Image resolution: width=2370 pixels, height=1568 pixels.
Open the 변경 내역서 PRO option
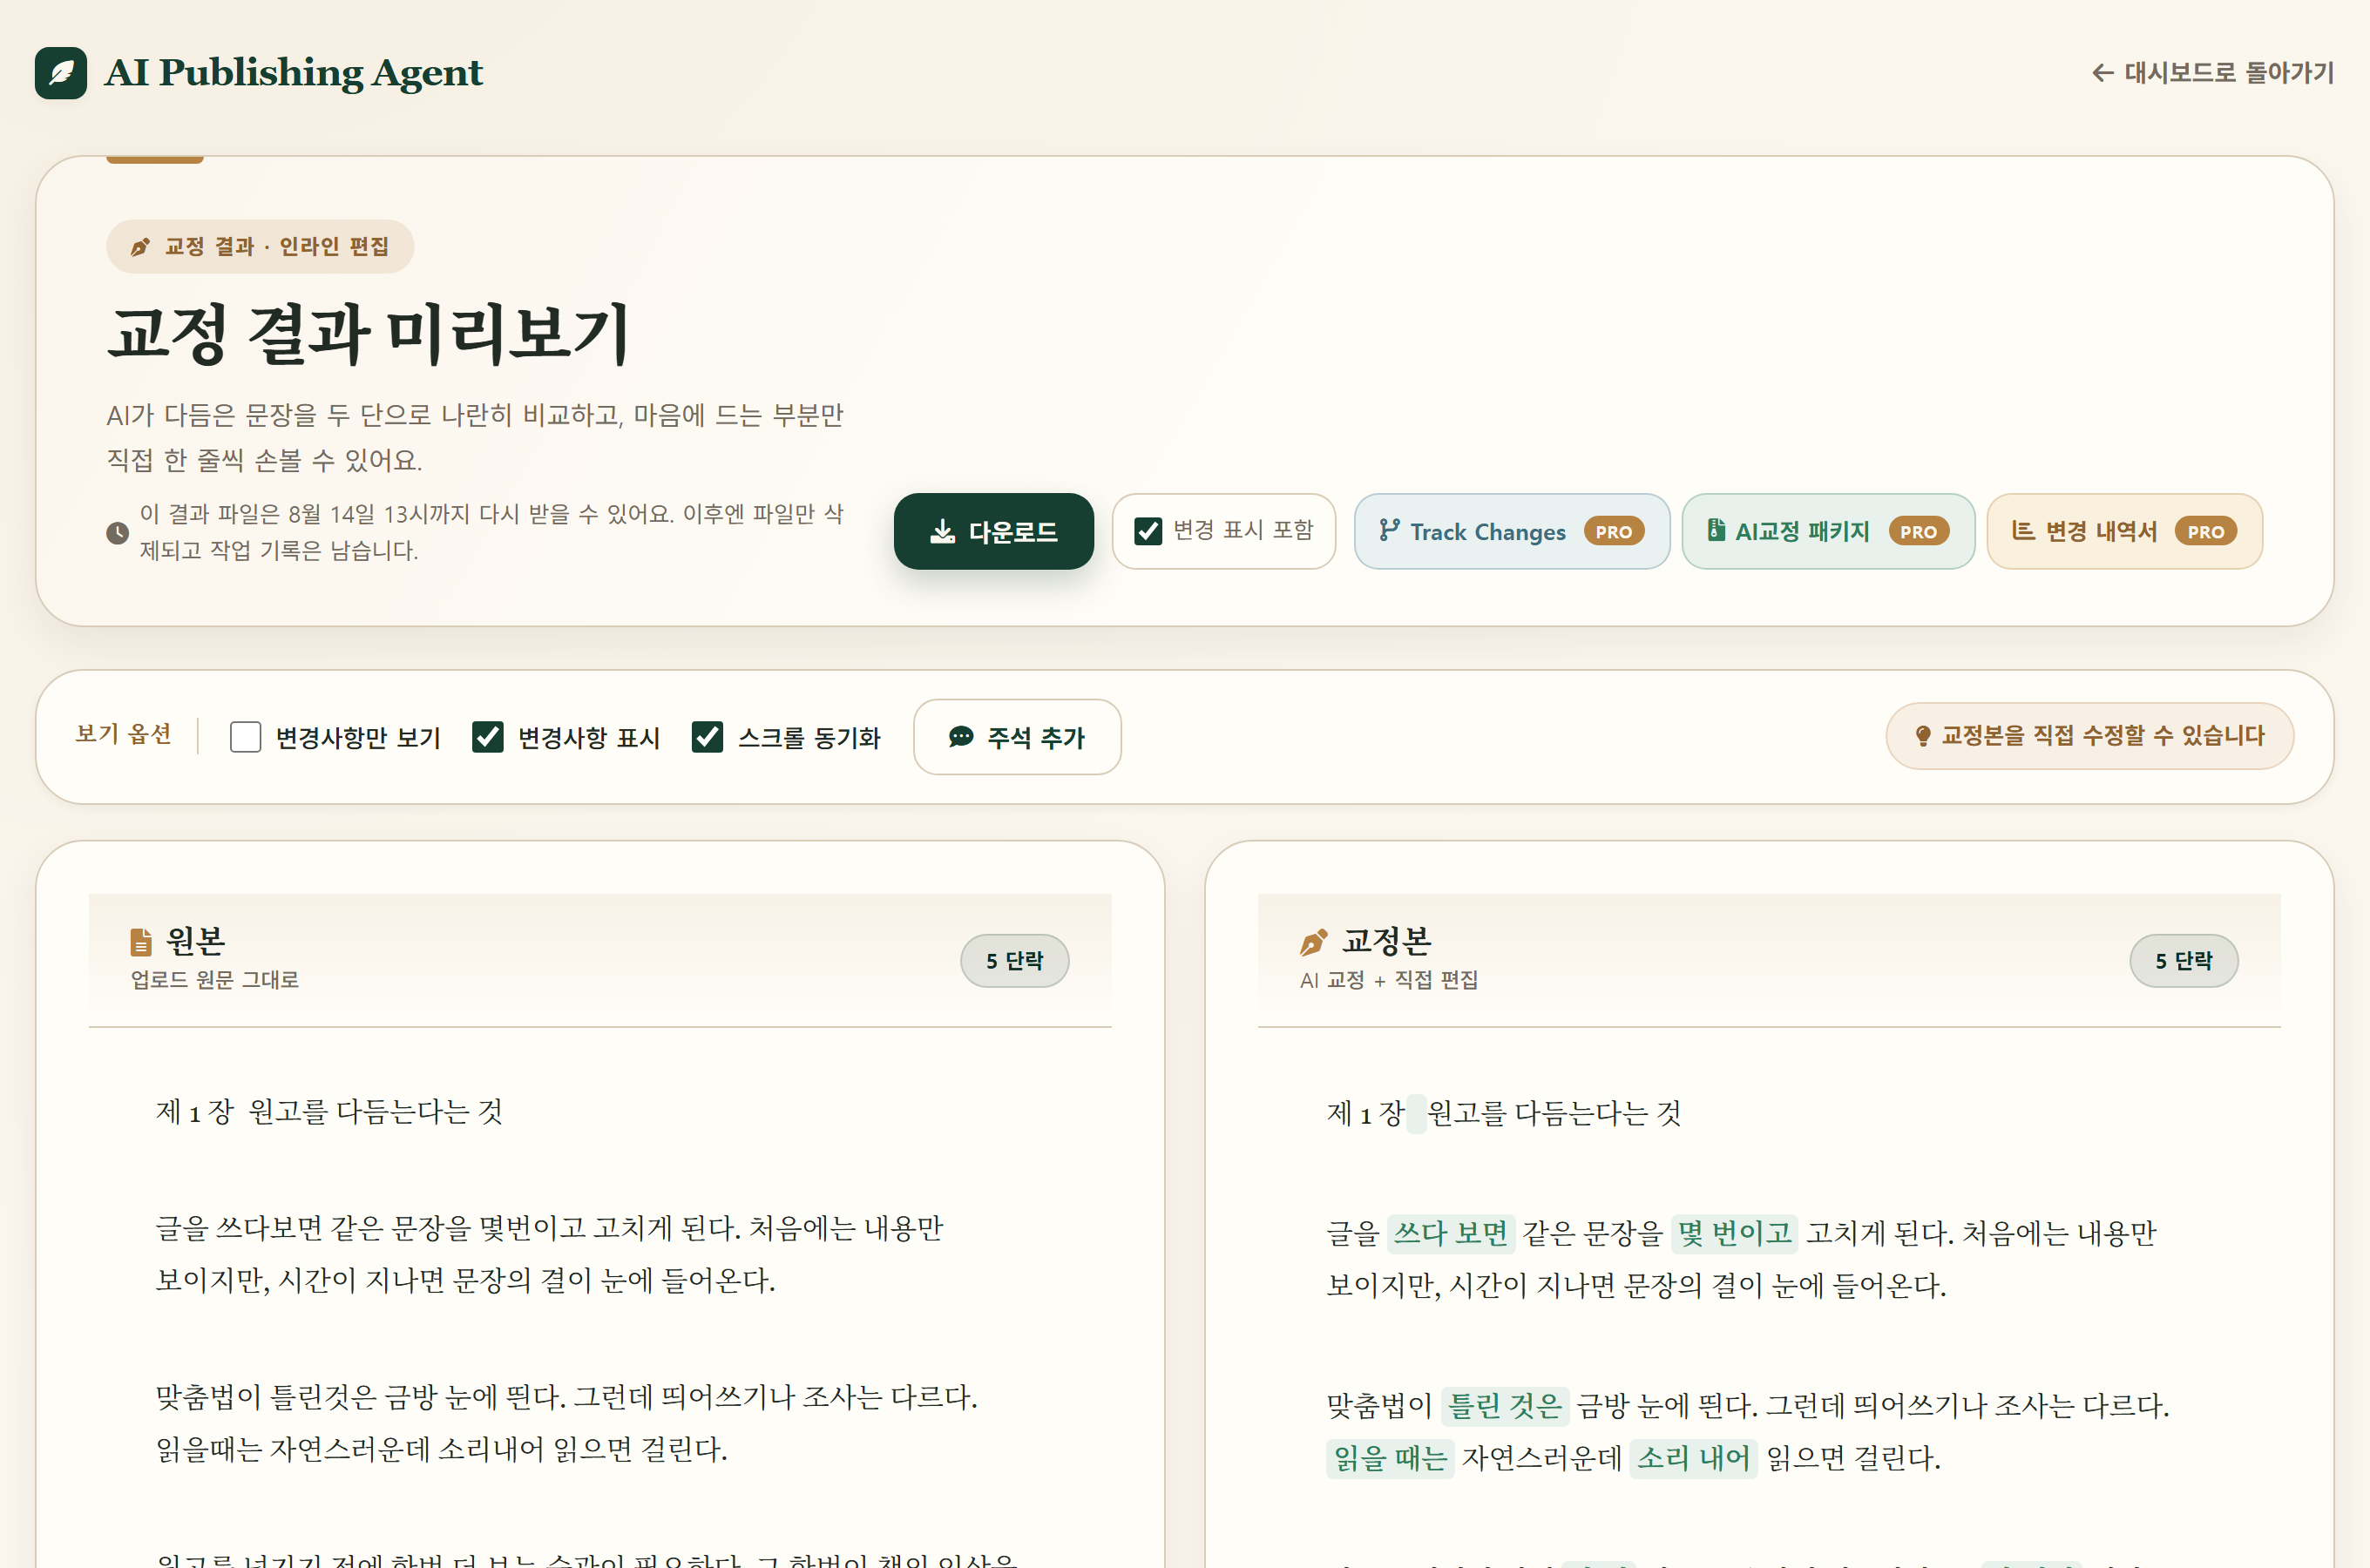pos(2124,531)
